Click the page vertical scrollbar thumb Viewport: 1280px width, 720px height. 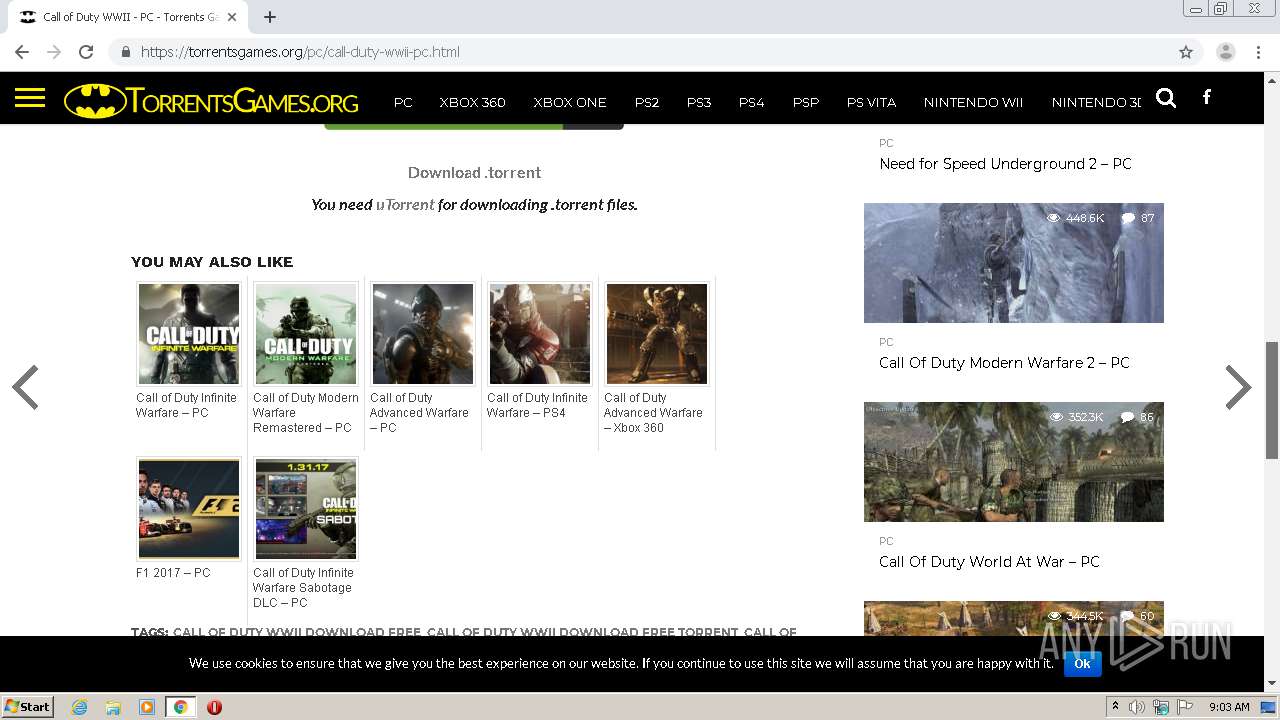(1272, 400)
